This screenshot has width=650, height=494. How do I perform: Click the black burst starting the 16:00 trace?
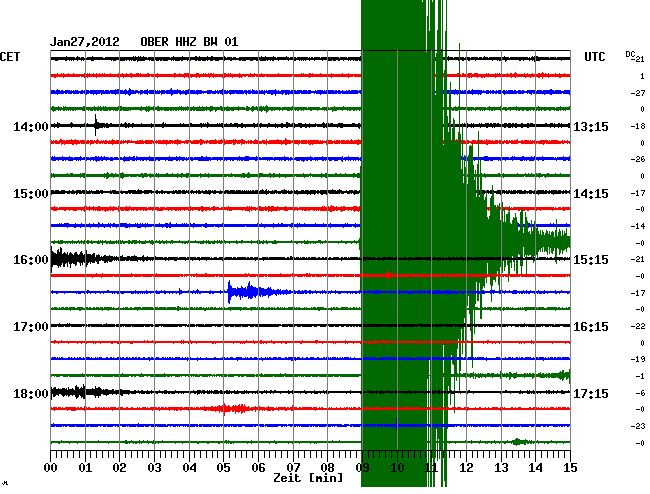(83, 259)
